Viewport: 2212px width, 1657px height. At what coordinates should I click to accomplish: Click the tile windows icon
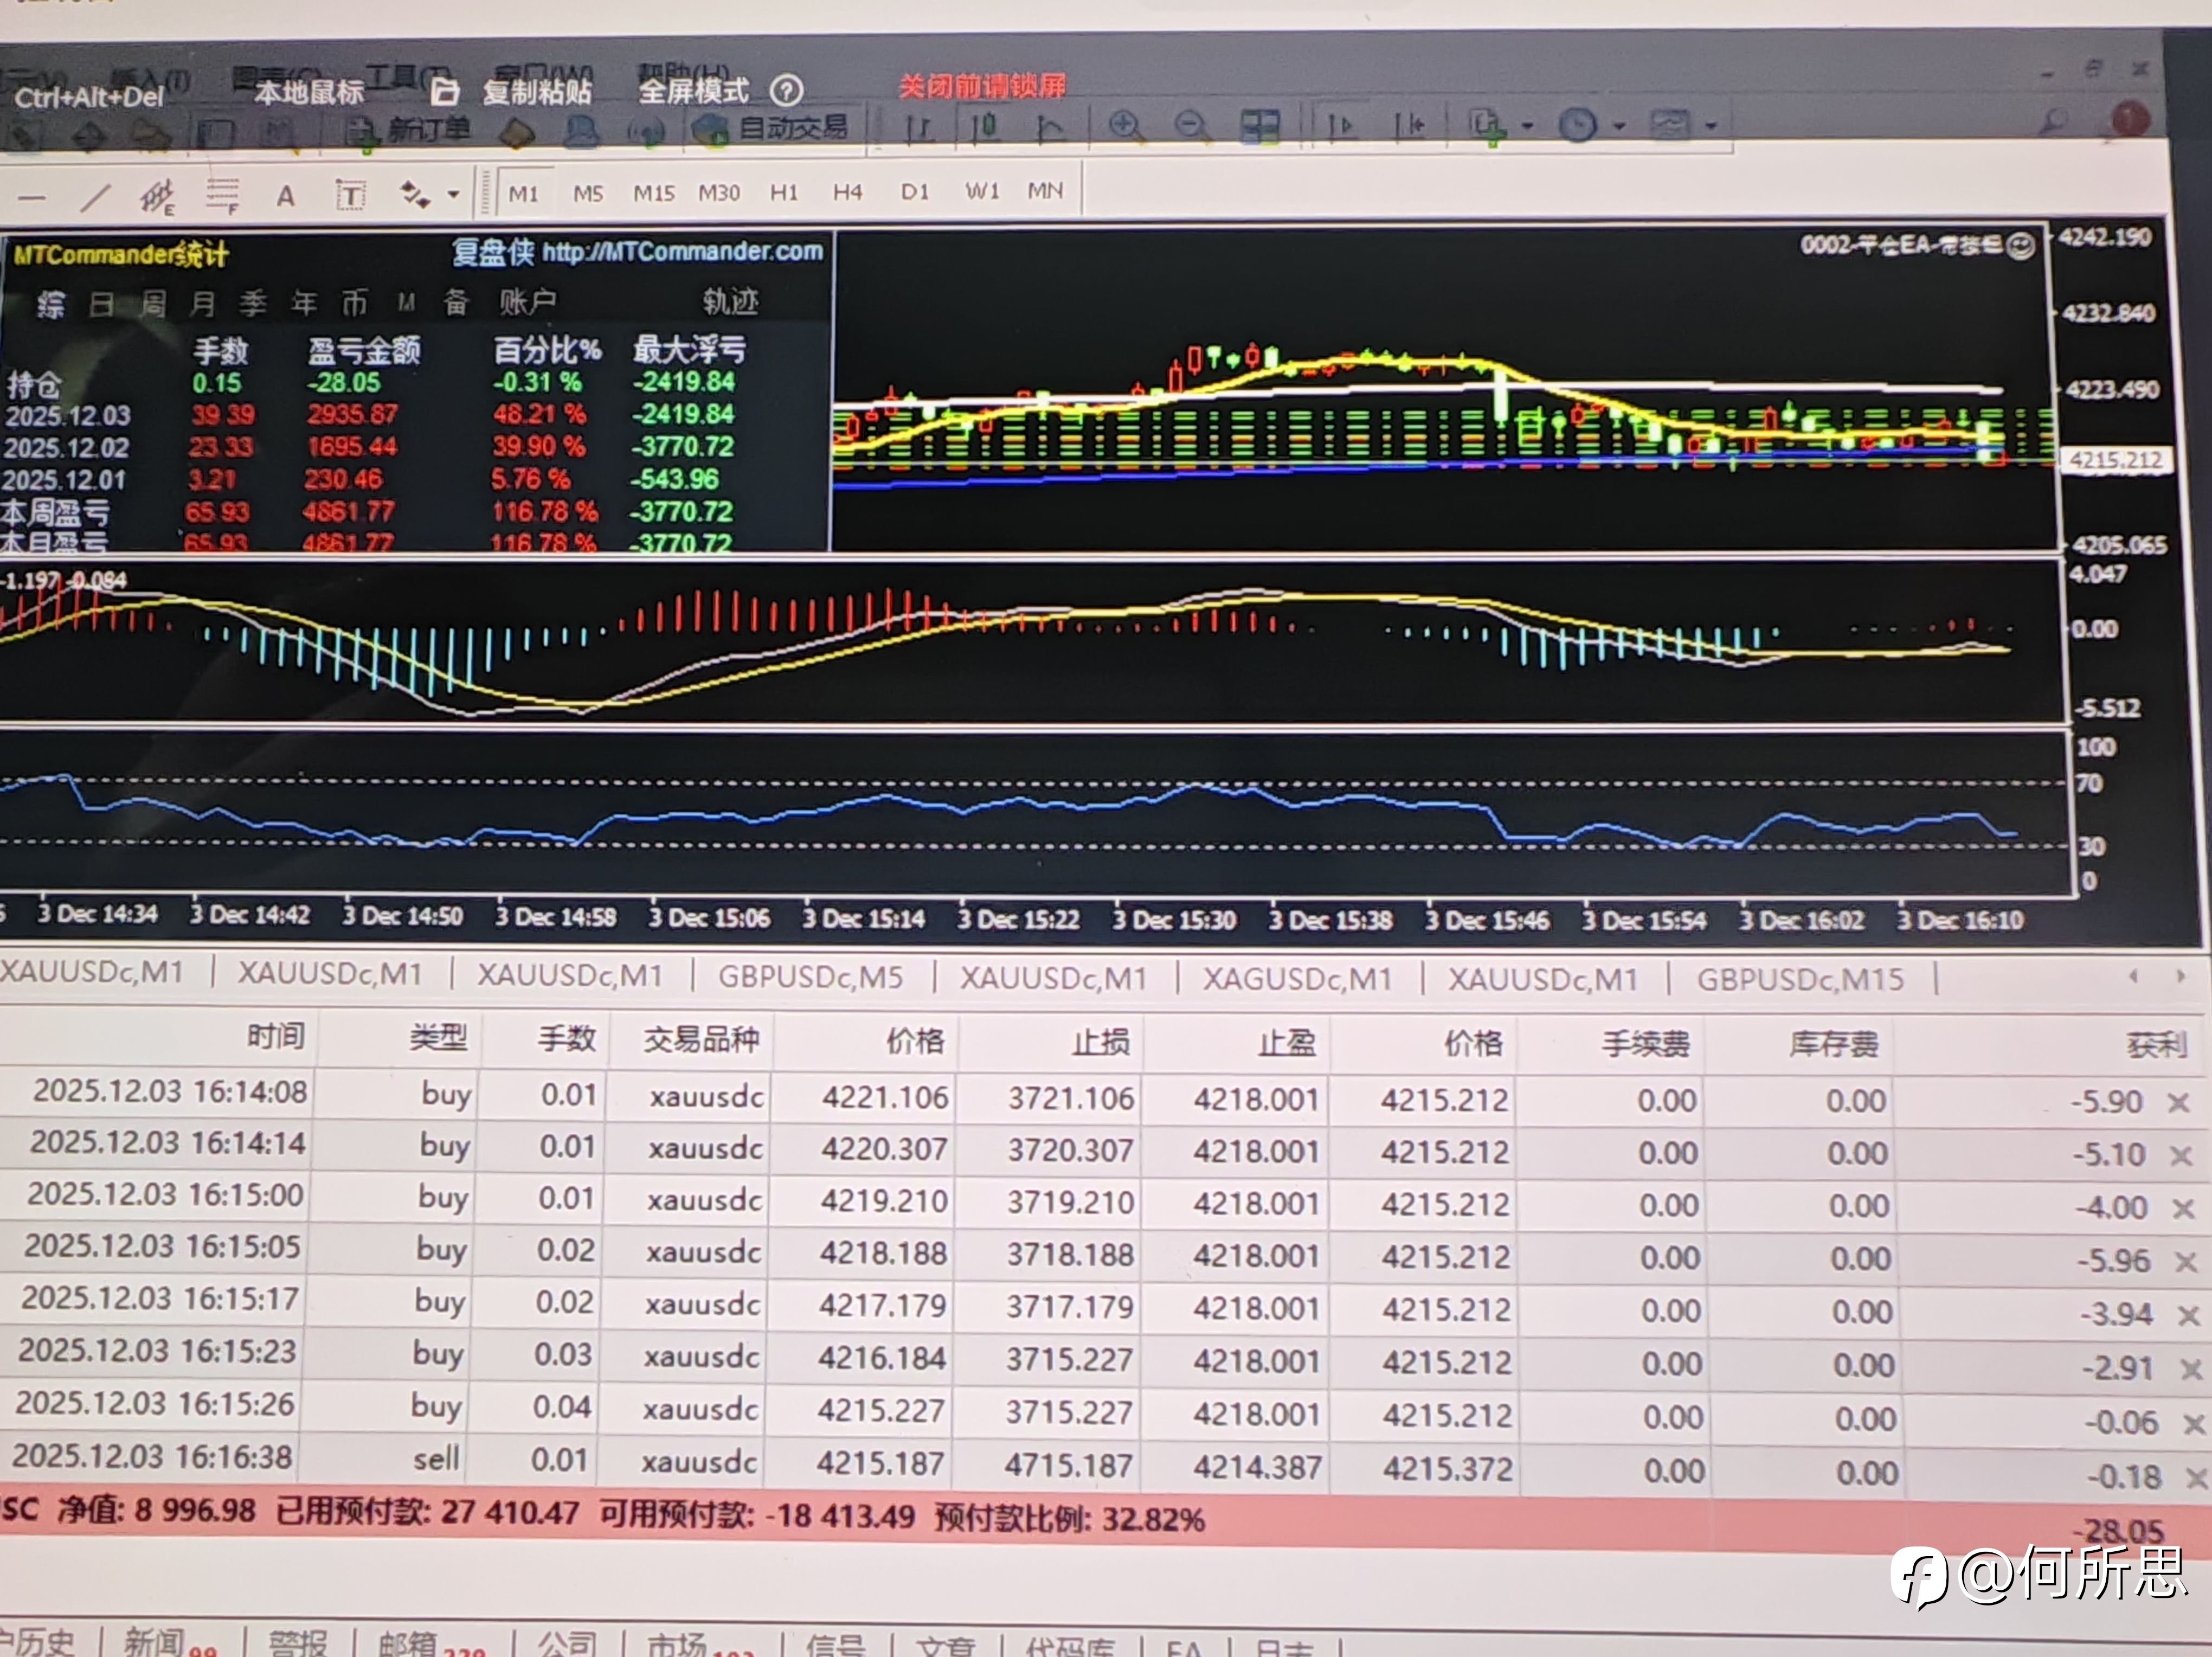(x=1259, y=126)
